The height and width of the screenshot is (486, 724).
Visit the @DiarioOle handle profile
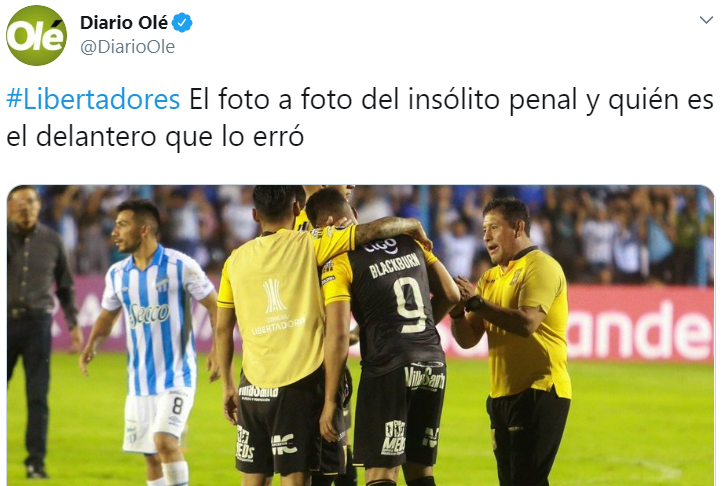point(127,47)
